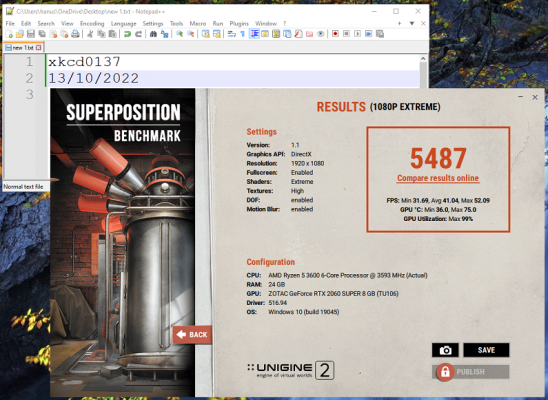548x400 pixels.
Task: Toggle file monitoring eye icon
Action: 320,34
